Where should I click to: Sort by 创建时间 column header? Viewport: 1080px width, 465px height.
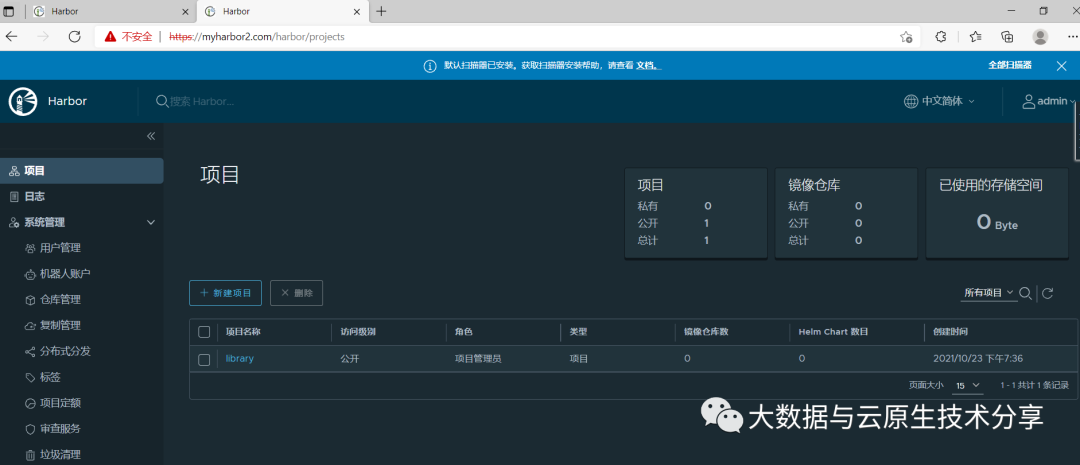(951, 332)
